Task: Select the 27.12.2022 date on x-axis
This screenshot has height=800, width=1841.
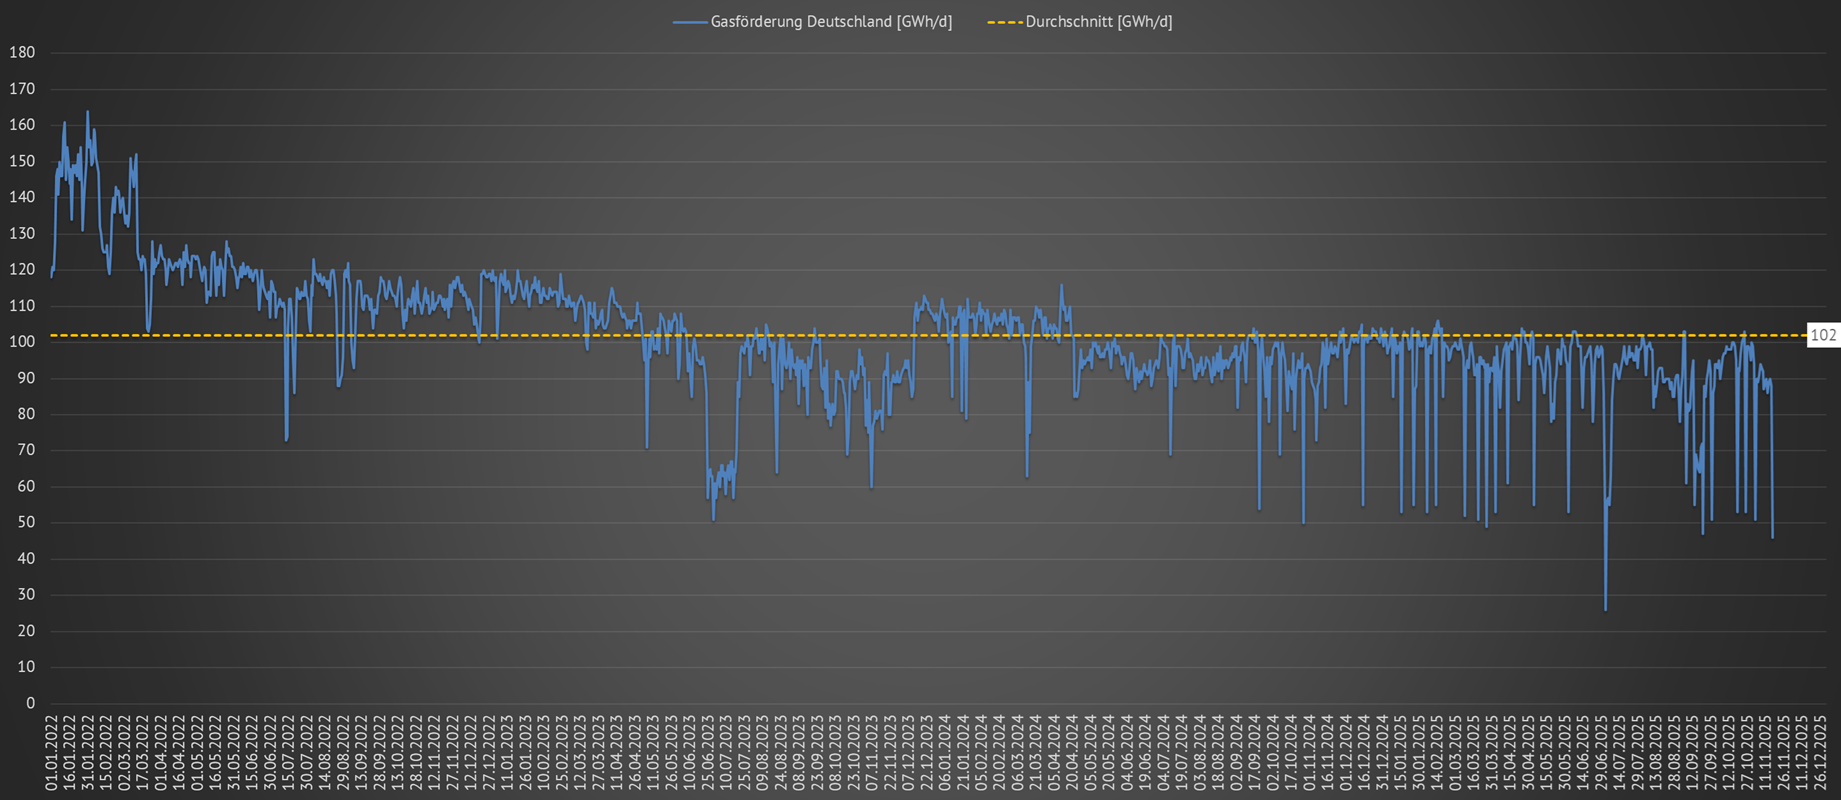Action: pyautogui.click(x=489, y=754)
